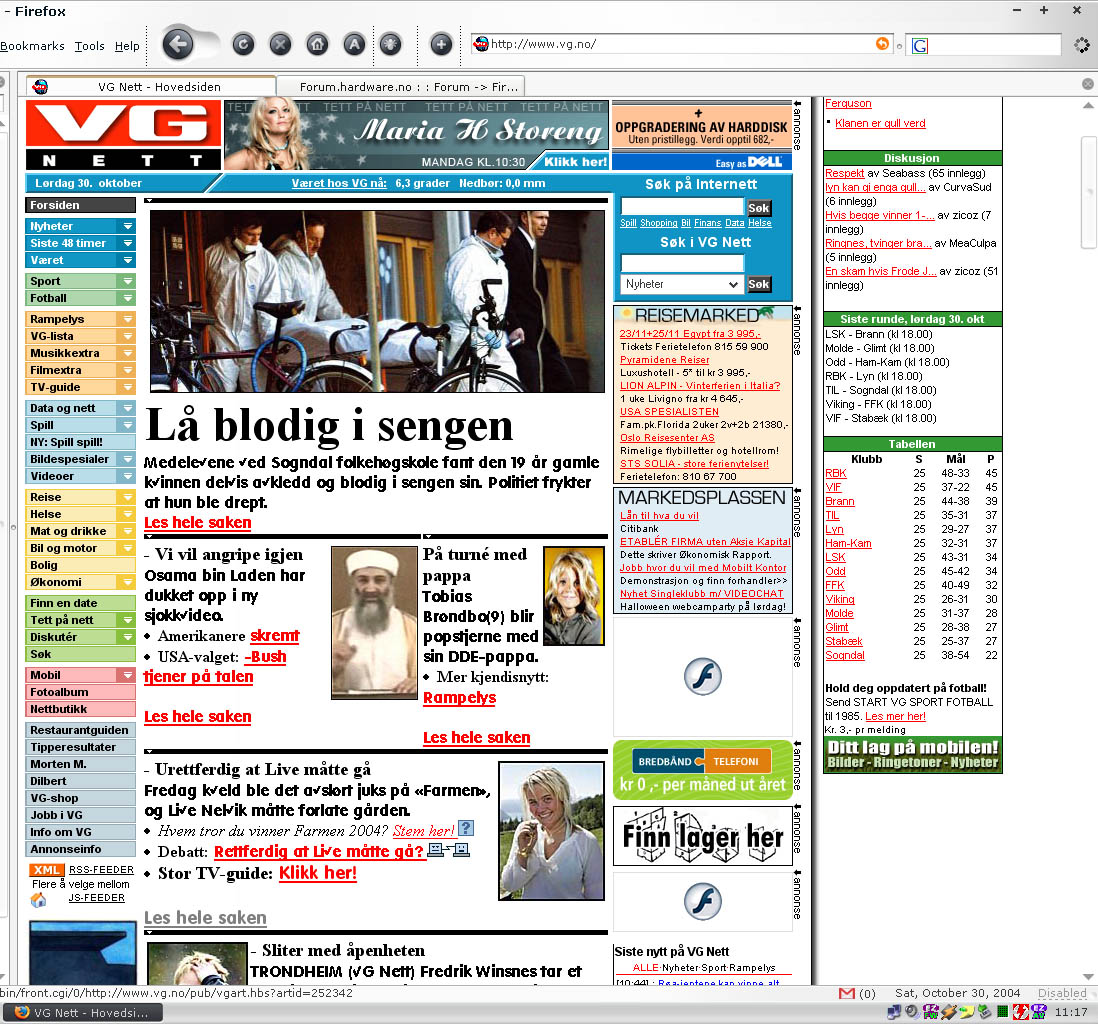Viewport: 1098px width, 1024px height.
Task: Expand the 'Data og nett' menu arrow
Action: (x=127, y=408)
